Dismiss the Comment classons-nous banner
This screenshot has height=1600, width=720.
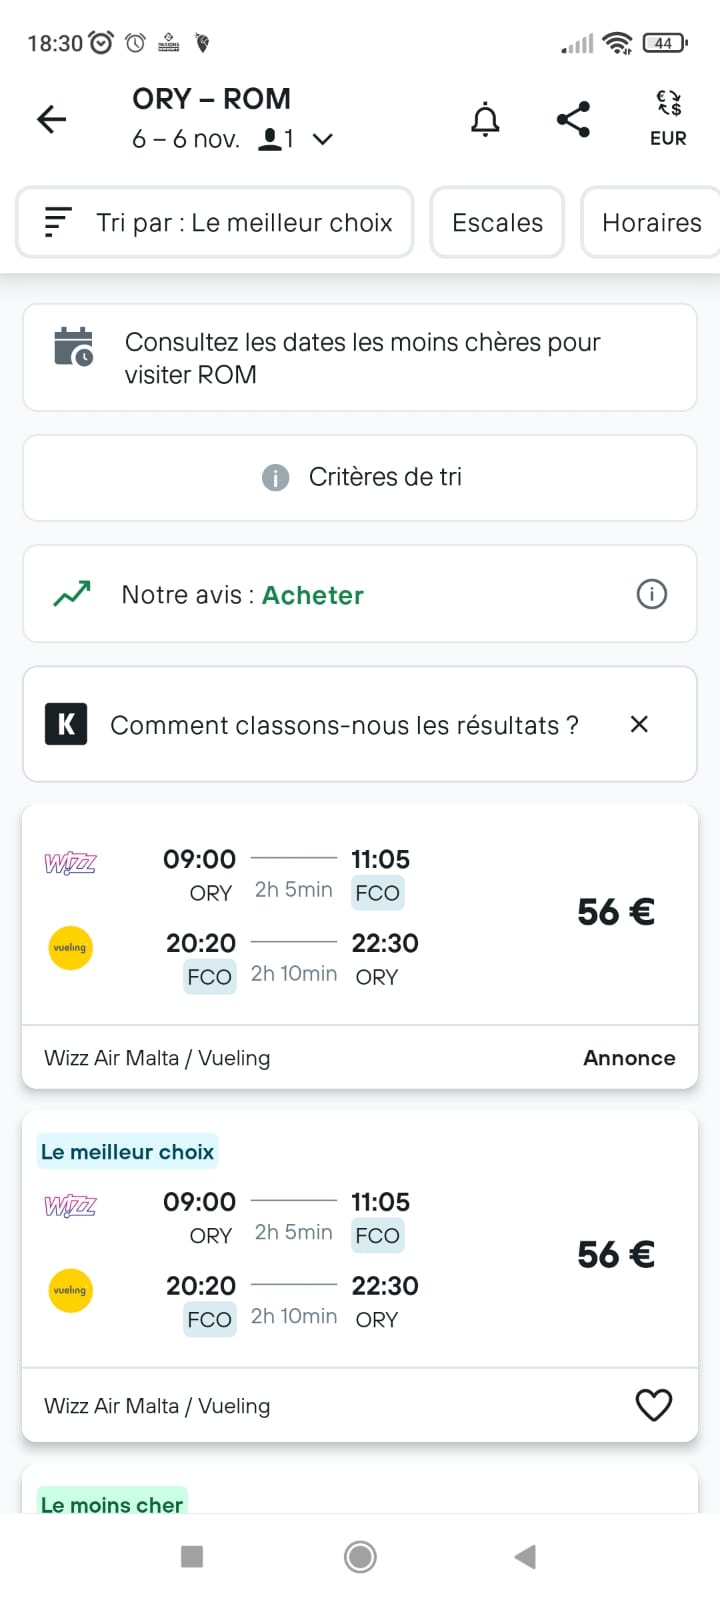point(639,724)
